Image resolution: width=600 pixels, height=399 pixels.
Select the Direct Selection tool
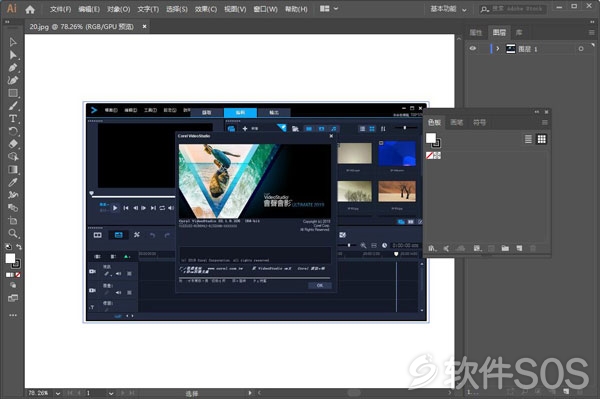(13, 55)
